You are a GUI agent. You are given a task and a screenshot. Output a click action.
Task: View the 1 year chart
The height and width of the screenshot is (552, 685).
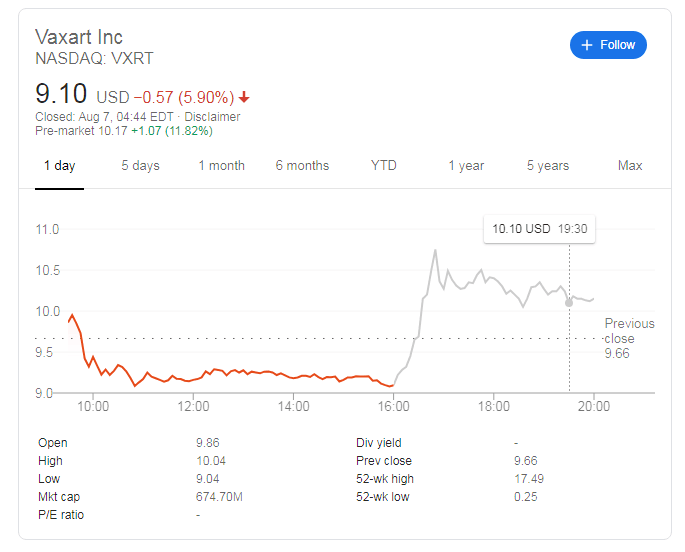(x=466, y=166)
